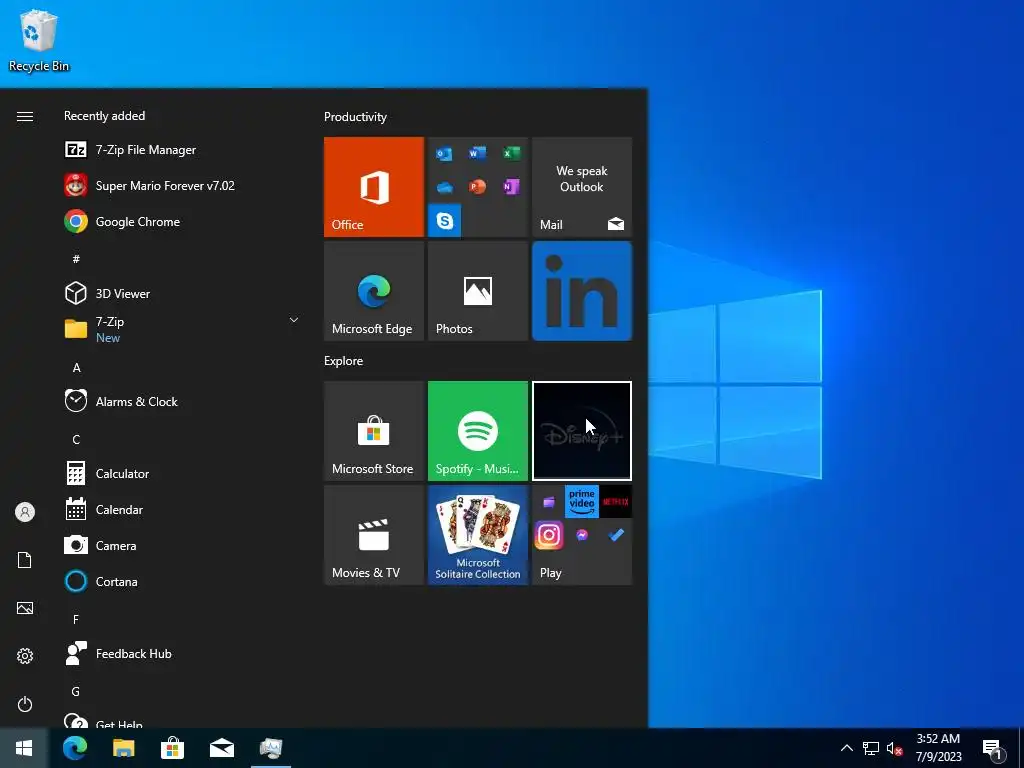Open Feedback Hub app
This screenshot has height=768, width=1024.
[183, 653]
